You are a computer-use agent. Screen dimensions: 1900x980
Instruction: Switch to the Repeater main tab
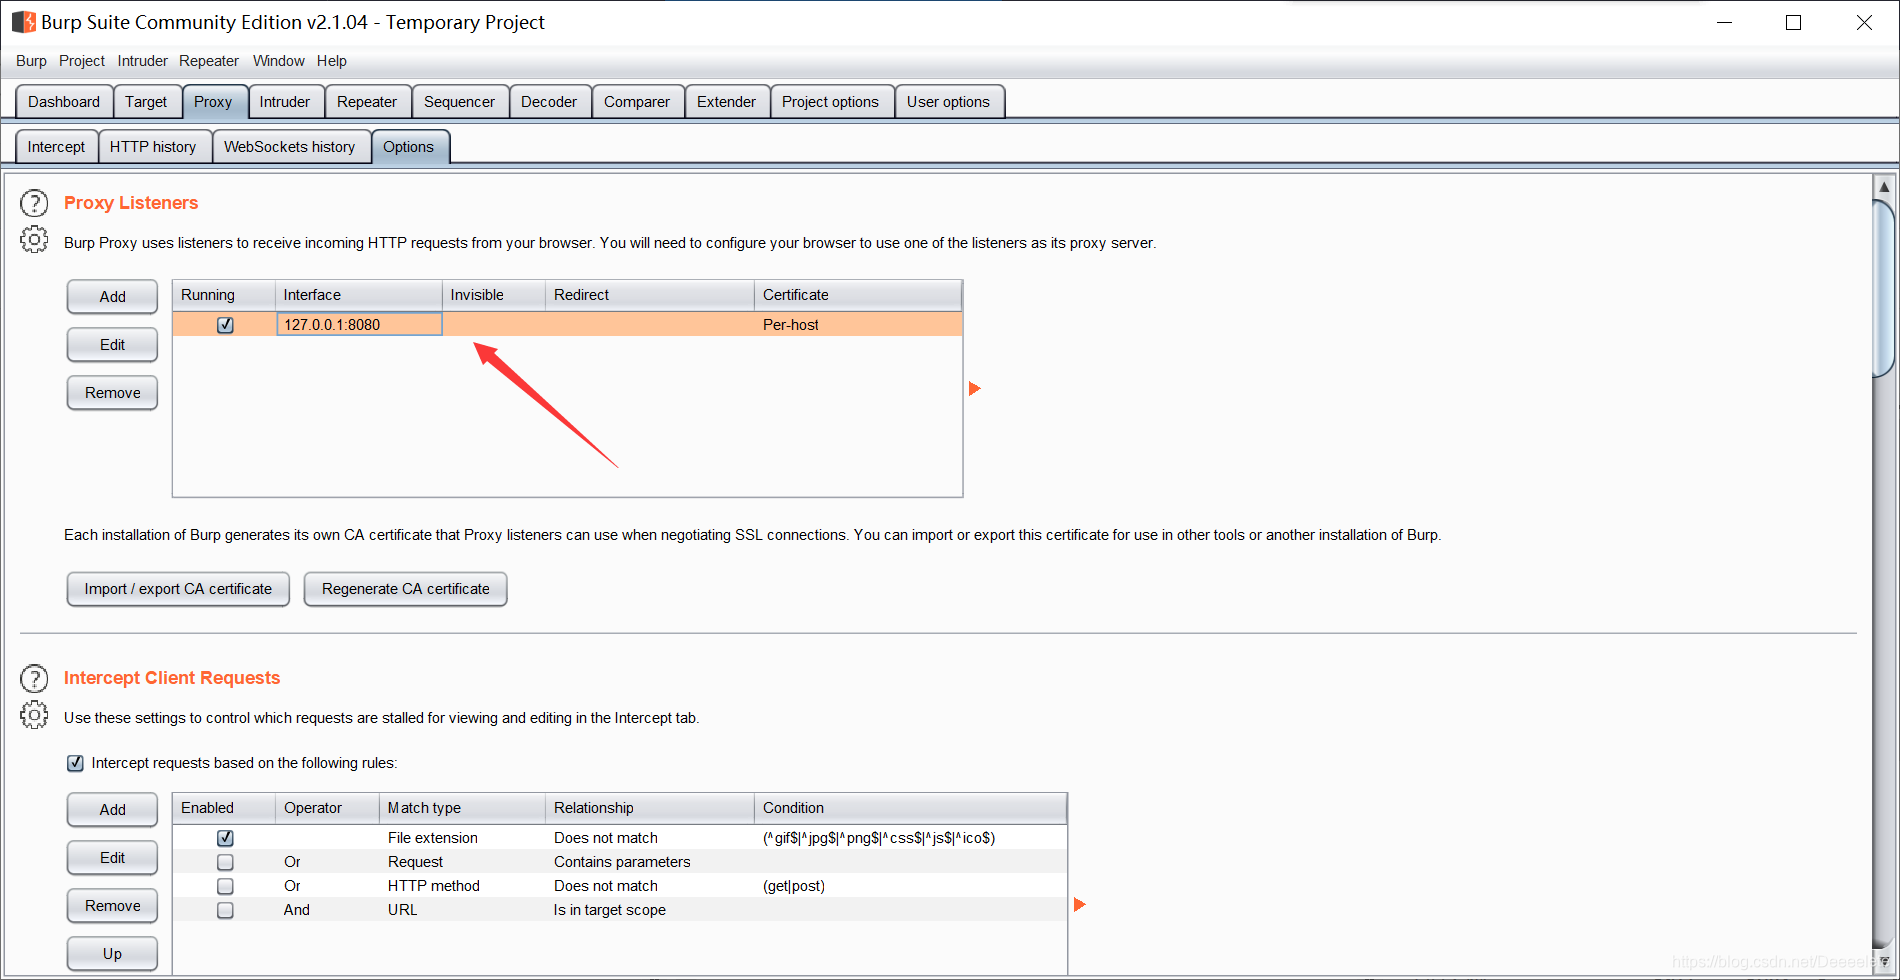[367, 102]
